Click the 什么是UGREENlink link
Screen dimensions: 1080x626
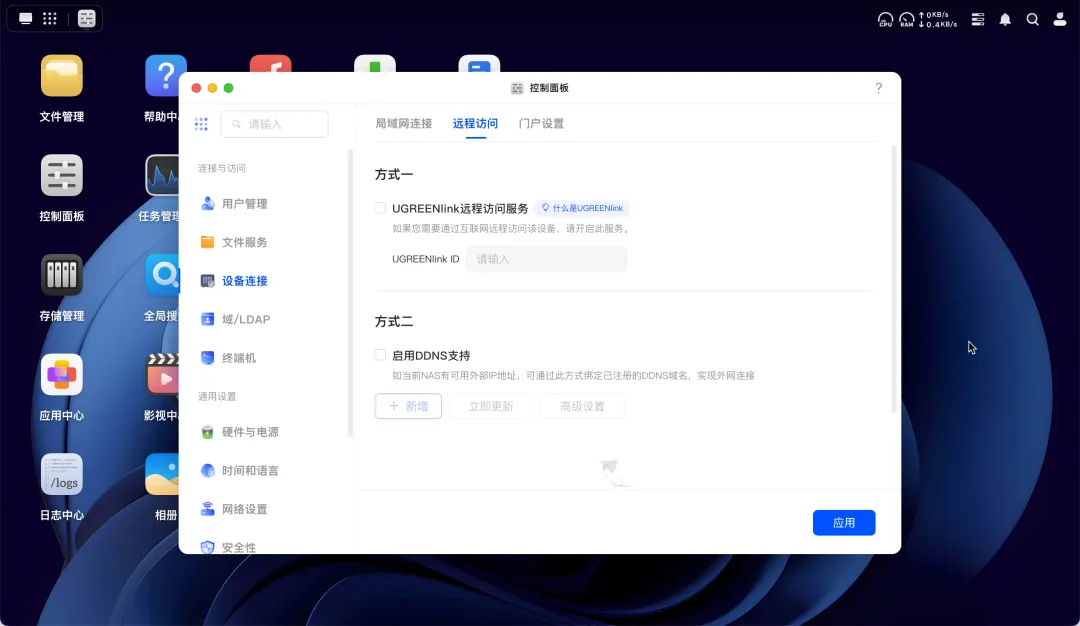(x=582, y=208)
